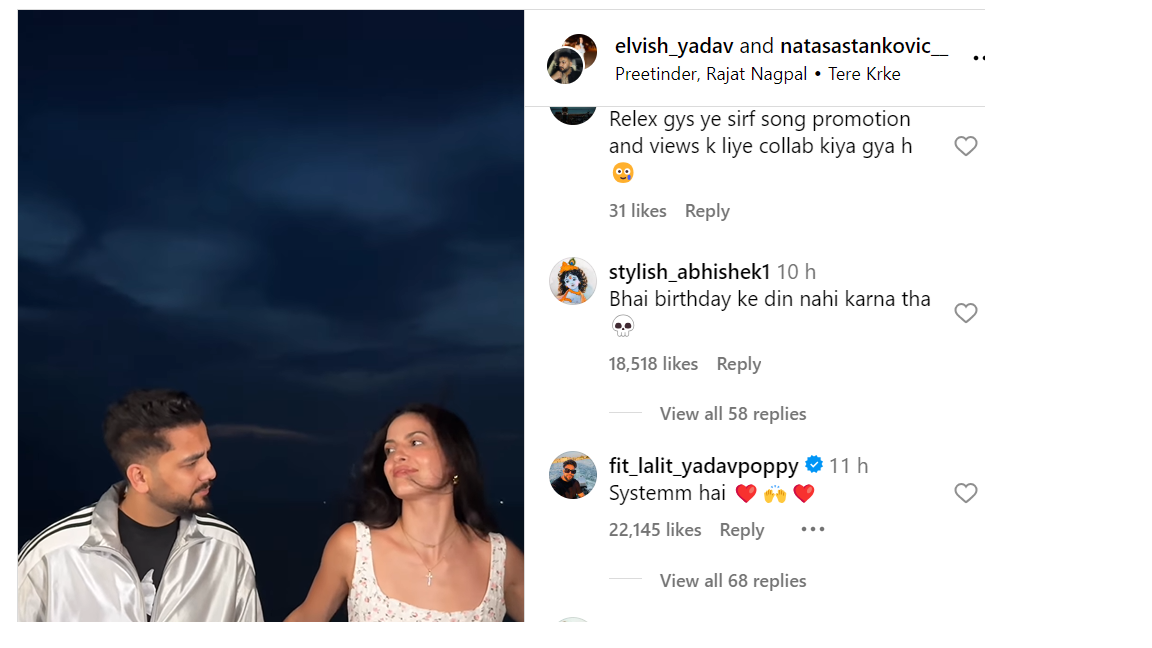This screenshot has width=1152, height=648.
Task: Reply to the 'Relex gys' comment
Action: [x=707, y=211]
